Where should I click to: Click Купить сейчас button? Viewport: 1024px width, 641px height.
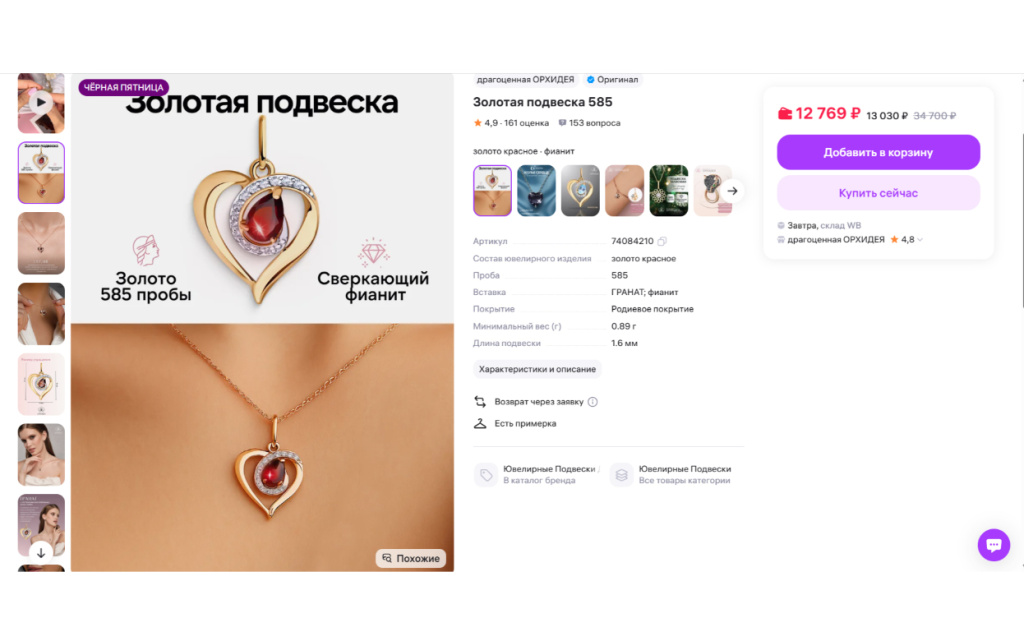tap(878, 193)
